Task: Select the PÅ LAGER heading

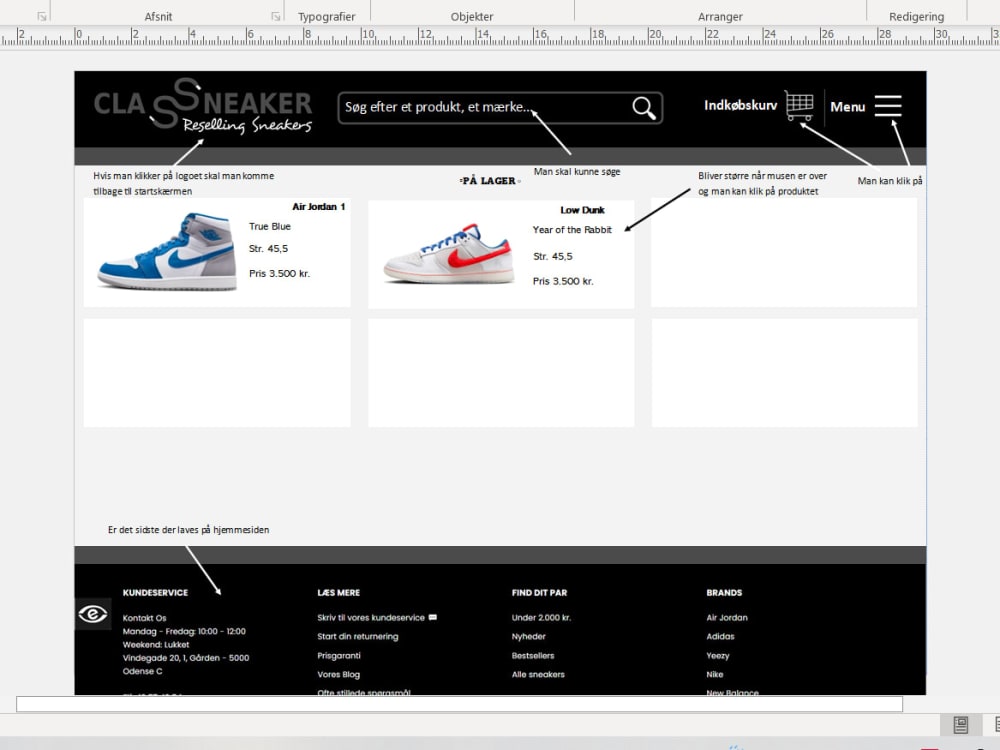Action: [489, 180]
